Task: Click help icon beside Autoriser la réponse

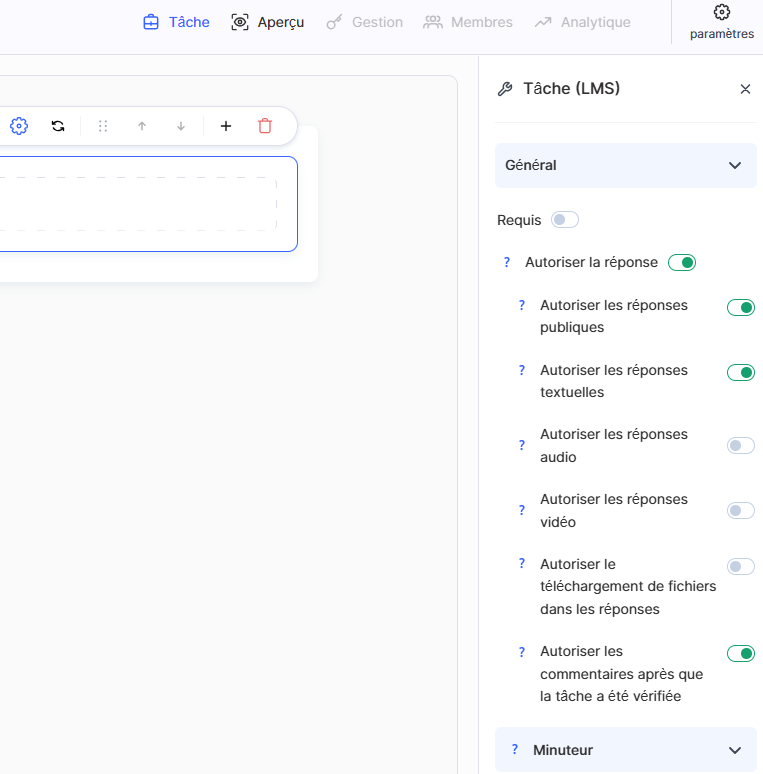Action: click(x=507, y=263)
